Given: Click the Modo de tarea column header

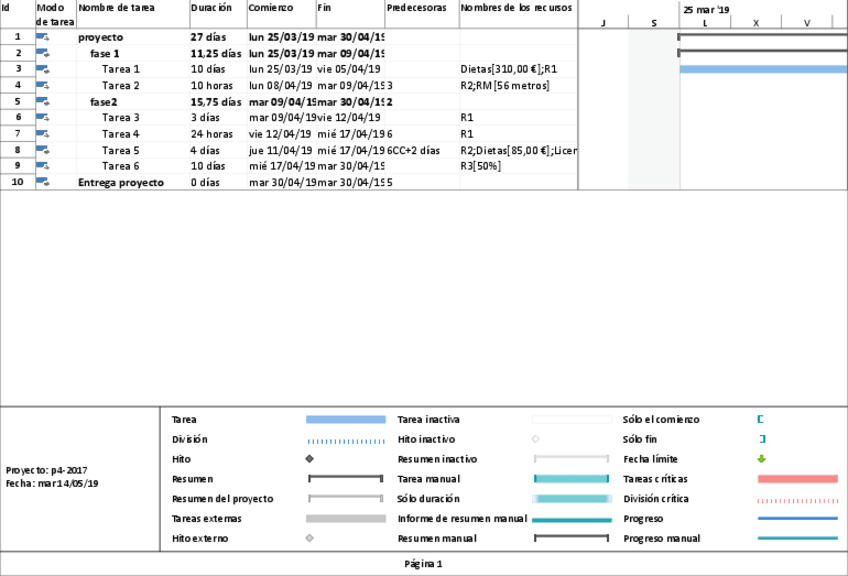Looking at the screenshot, I should pyautogui.click(x=55, y=15).
